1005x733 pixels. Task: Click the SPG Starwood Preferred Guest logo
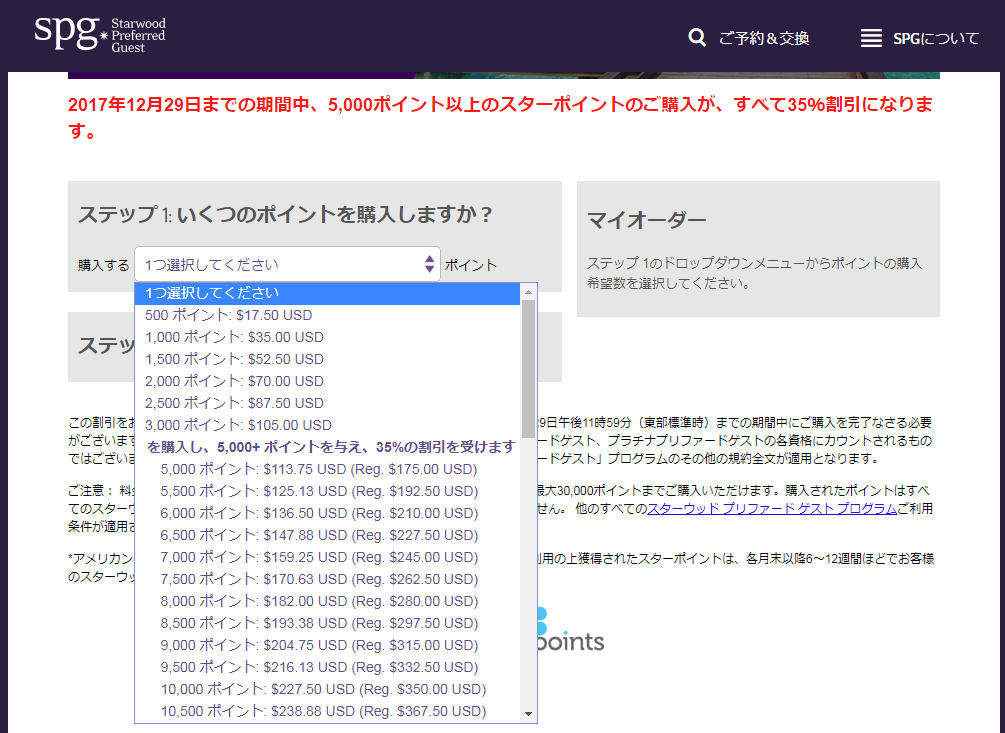[100, 35]
